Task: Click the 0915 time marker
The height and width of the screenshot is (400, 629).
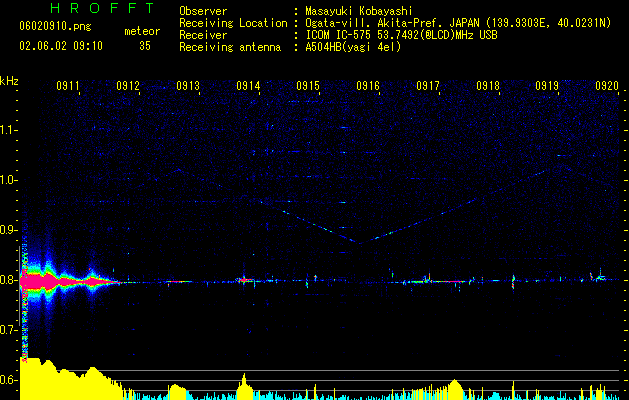Action: [x=308, y=85]
